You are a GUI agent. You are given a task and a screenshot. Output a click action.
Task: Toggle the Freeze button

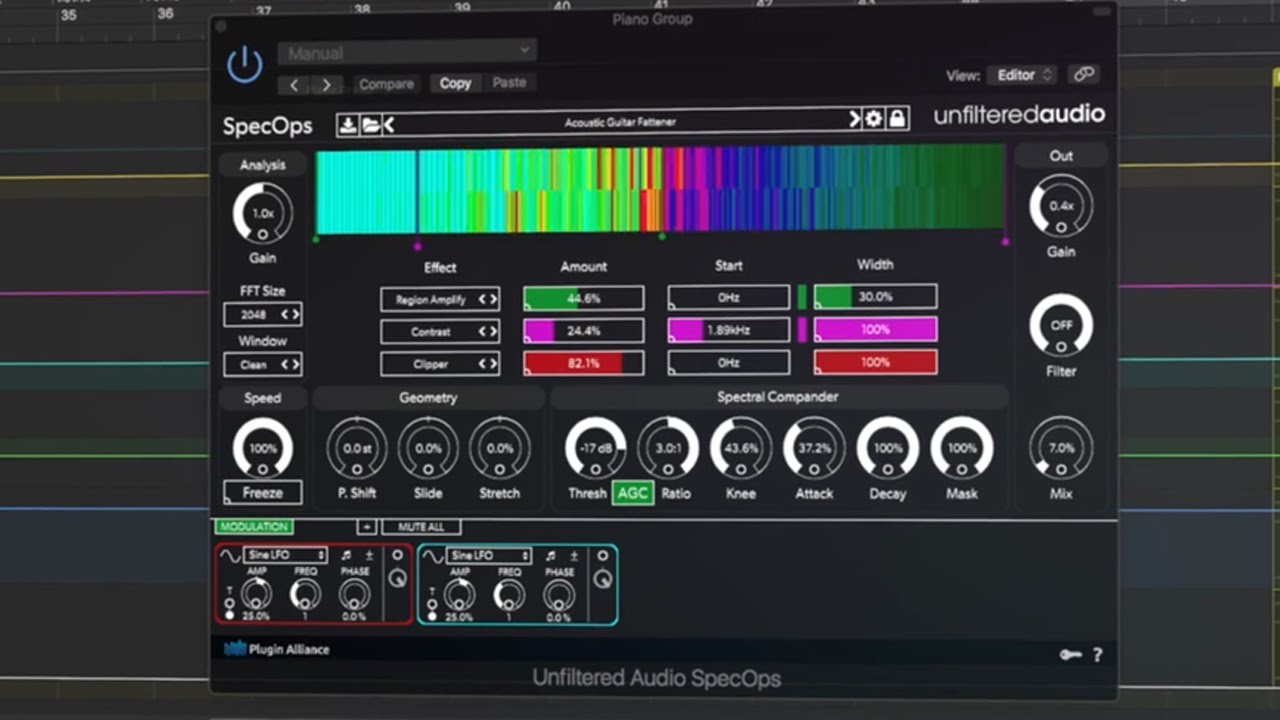click(x=263, y=492)
